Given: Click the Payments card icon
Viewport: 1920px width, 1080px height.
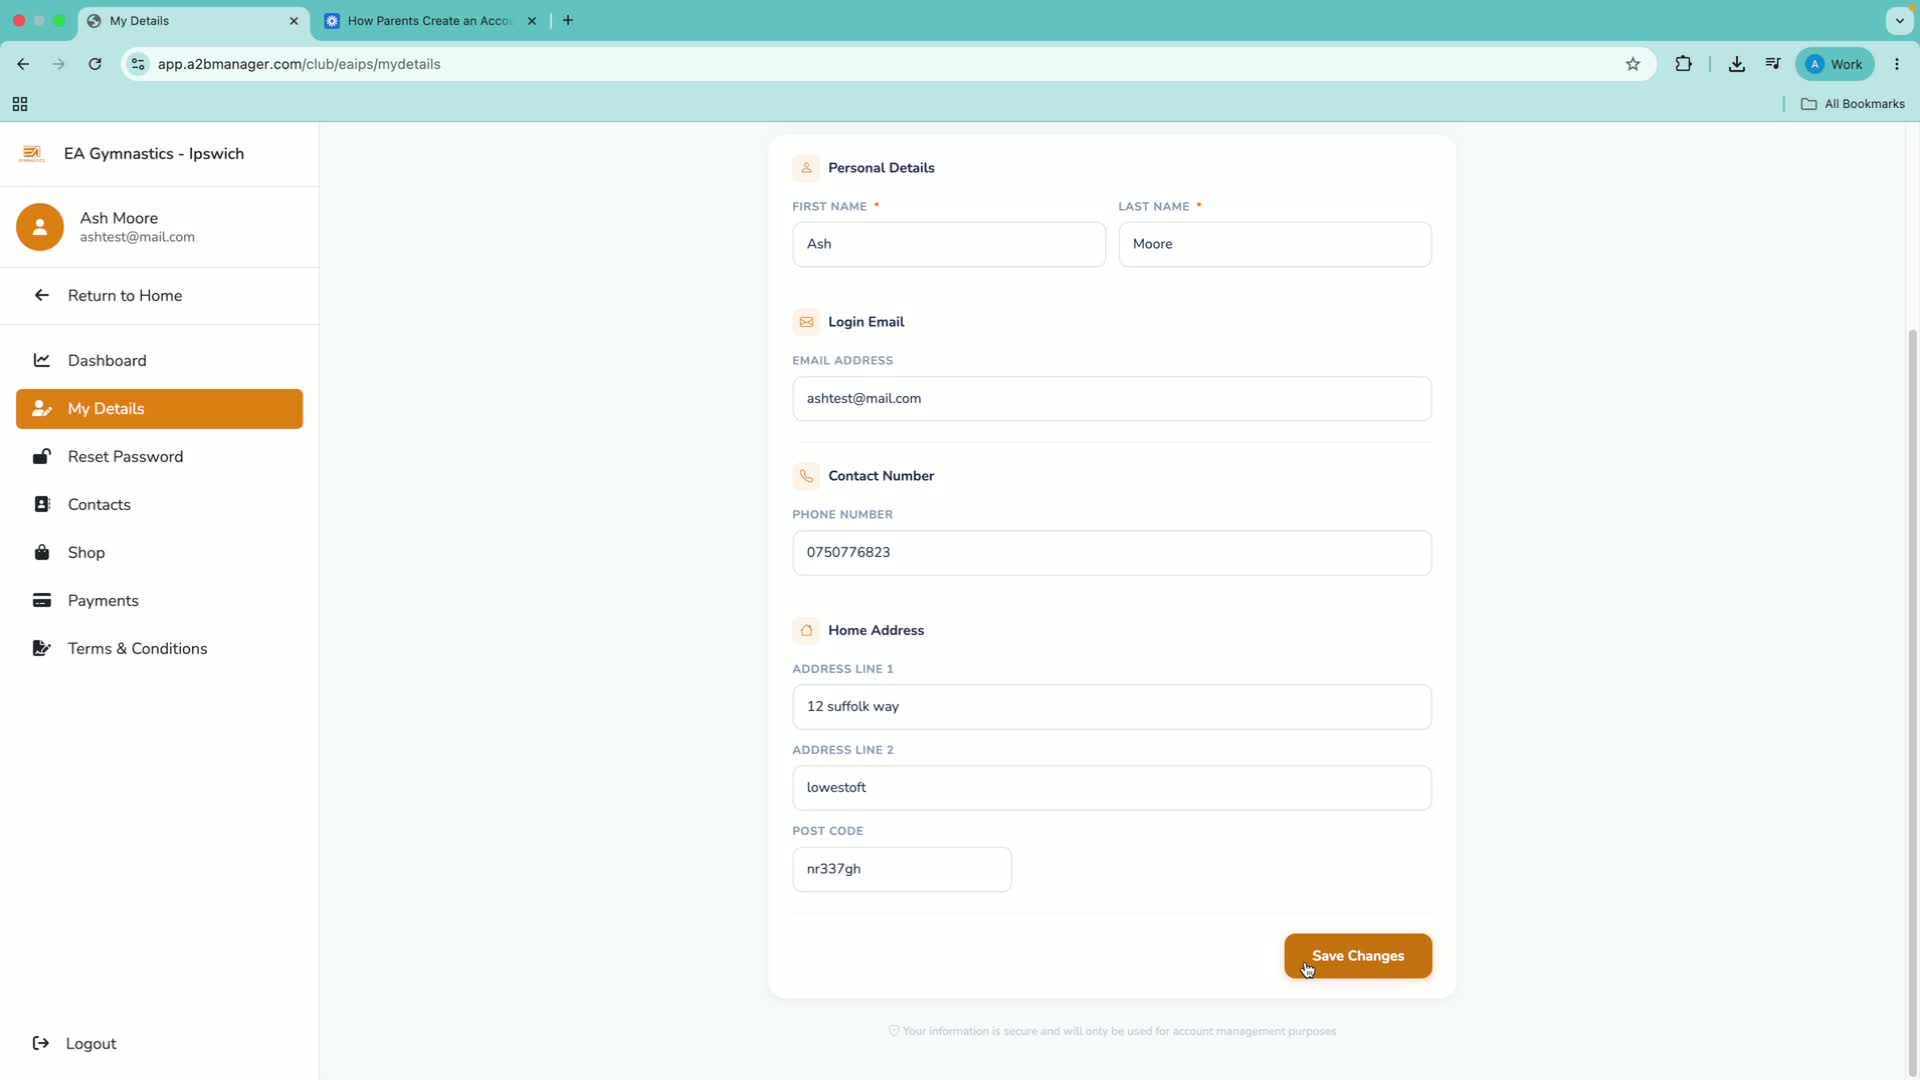Looking at the screenshot, I should click(41, 600).
